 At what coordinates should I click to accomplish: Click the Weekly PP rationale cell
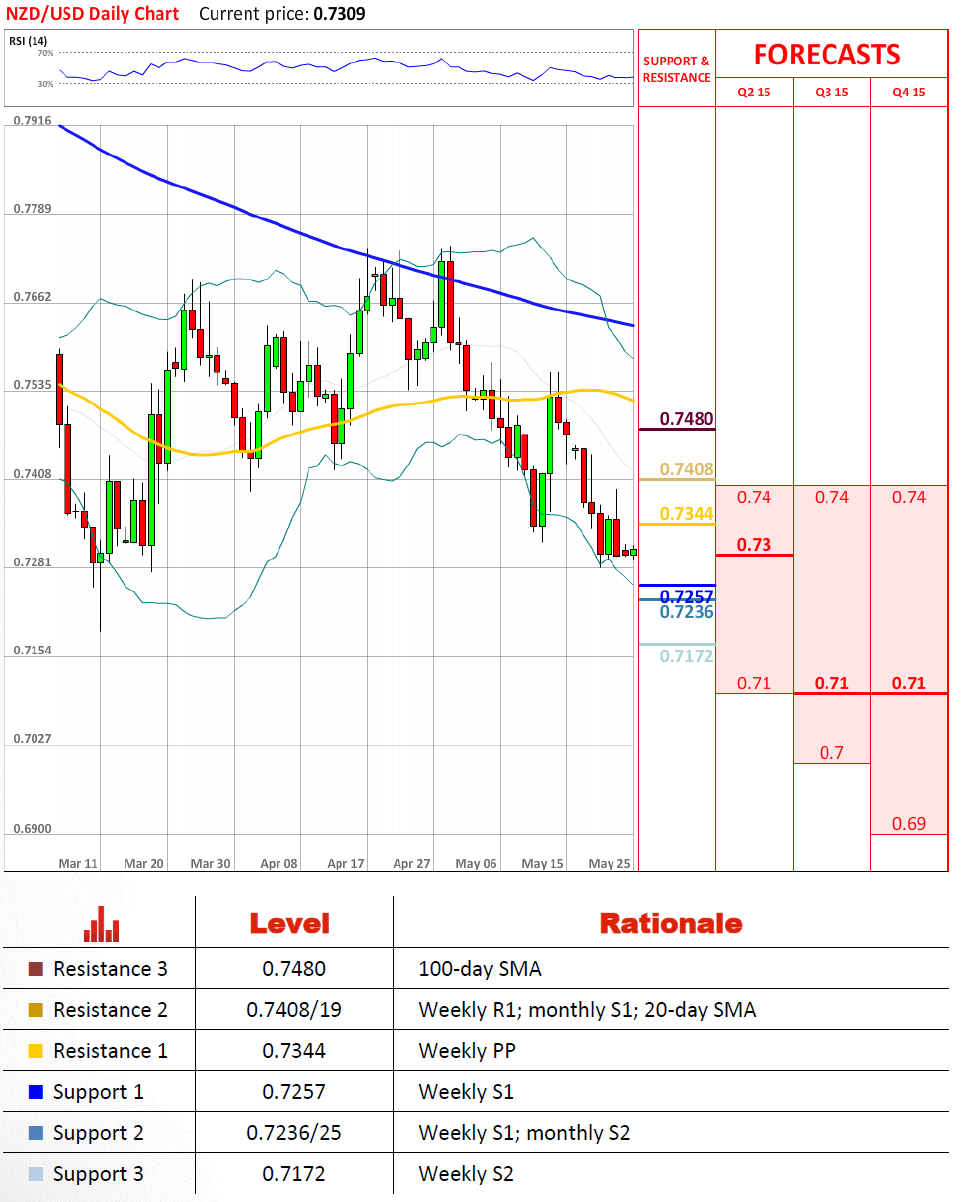(466, 1051)
